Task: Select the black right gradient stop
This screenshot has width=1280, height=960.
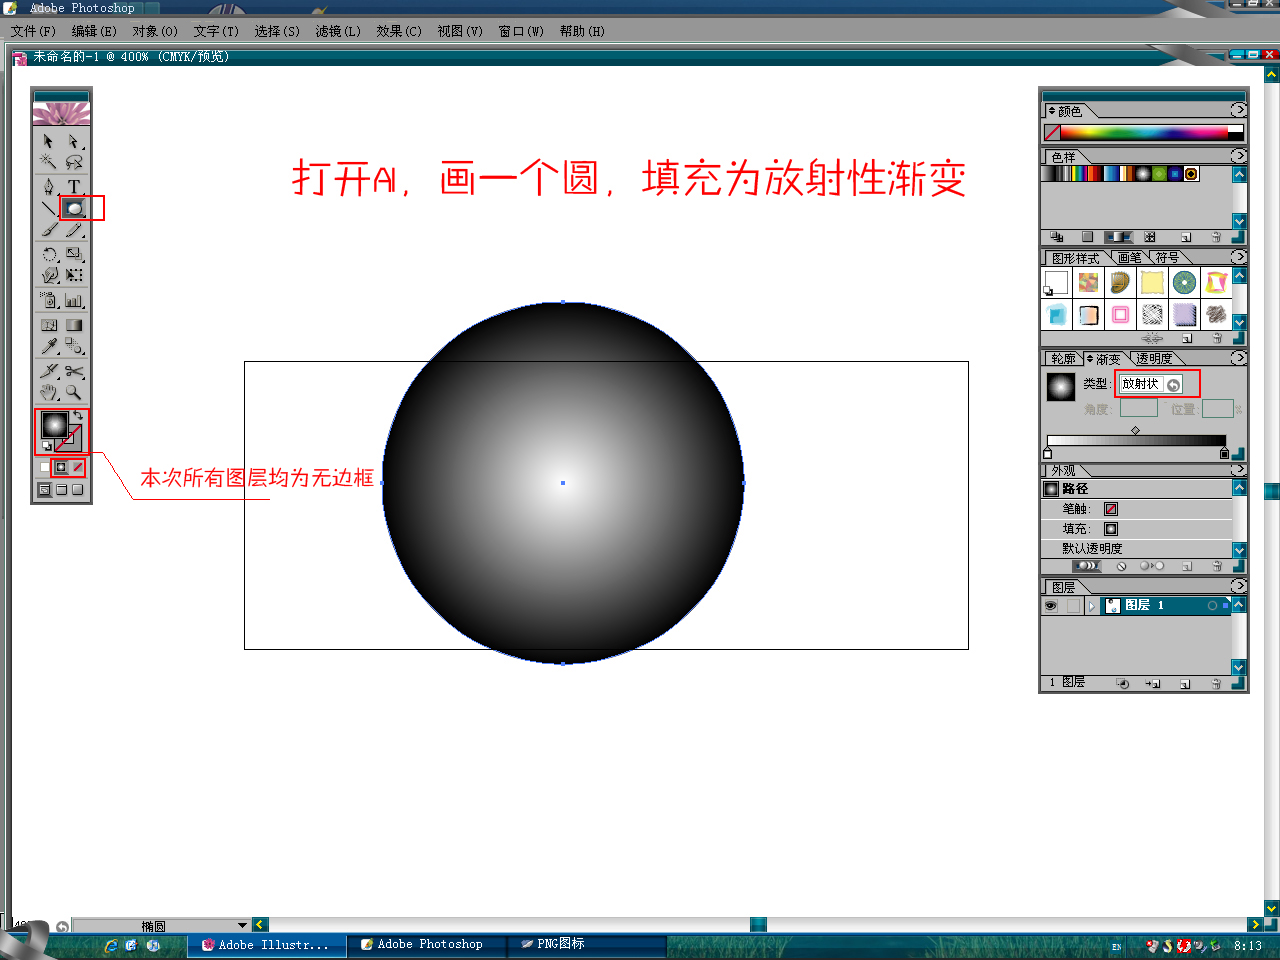Action: click(1224, 454)
